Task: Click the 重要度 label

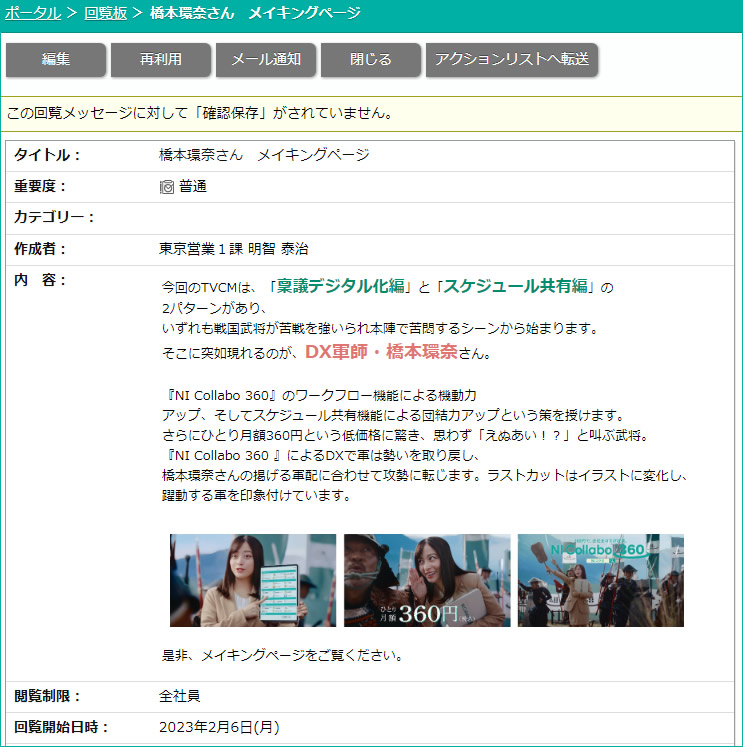Action: [x=40, y=186]
